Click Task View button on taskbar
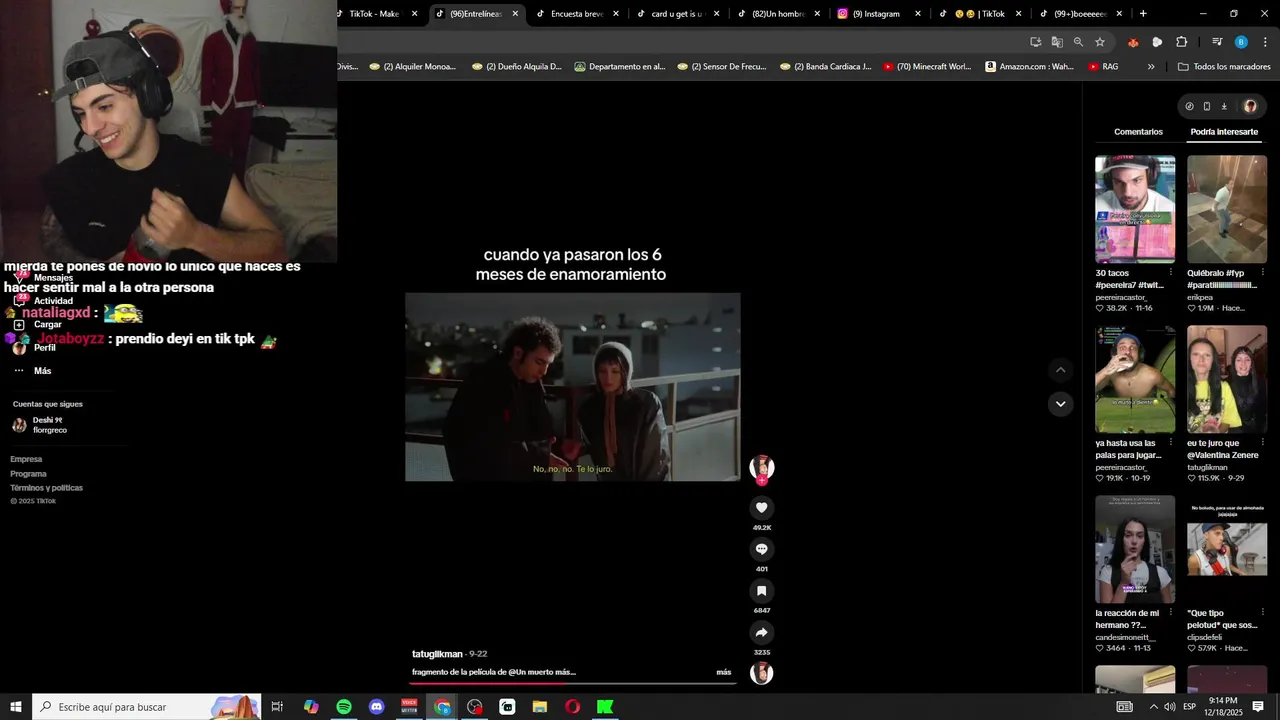 pyautogui.click(x=277, y=707)
